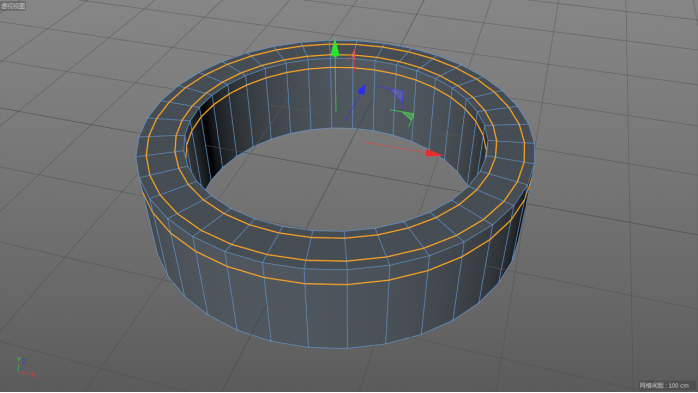Click the blue Z-axis line shaft

click(x=352, y=108)
